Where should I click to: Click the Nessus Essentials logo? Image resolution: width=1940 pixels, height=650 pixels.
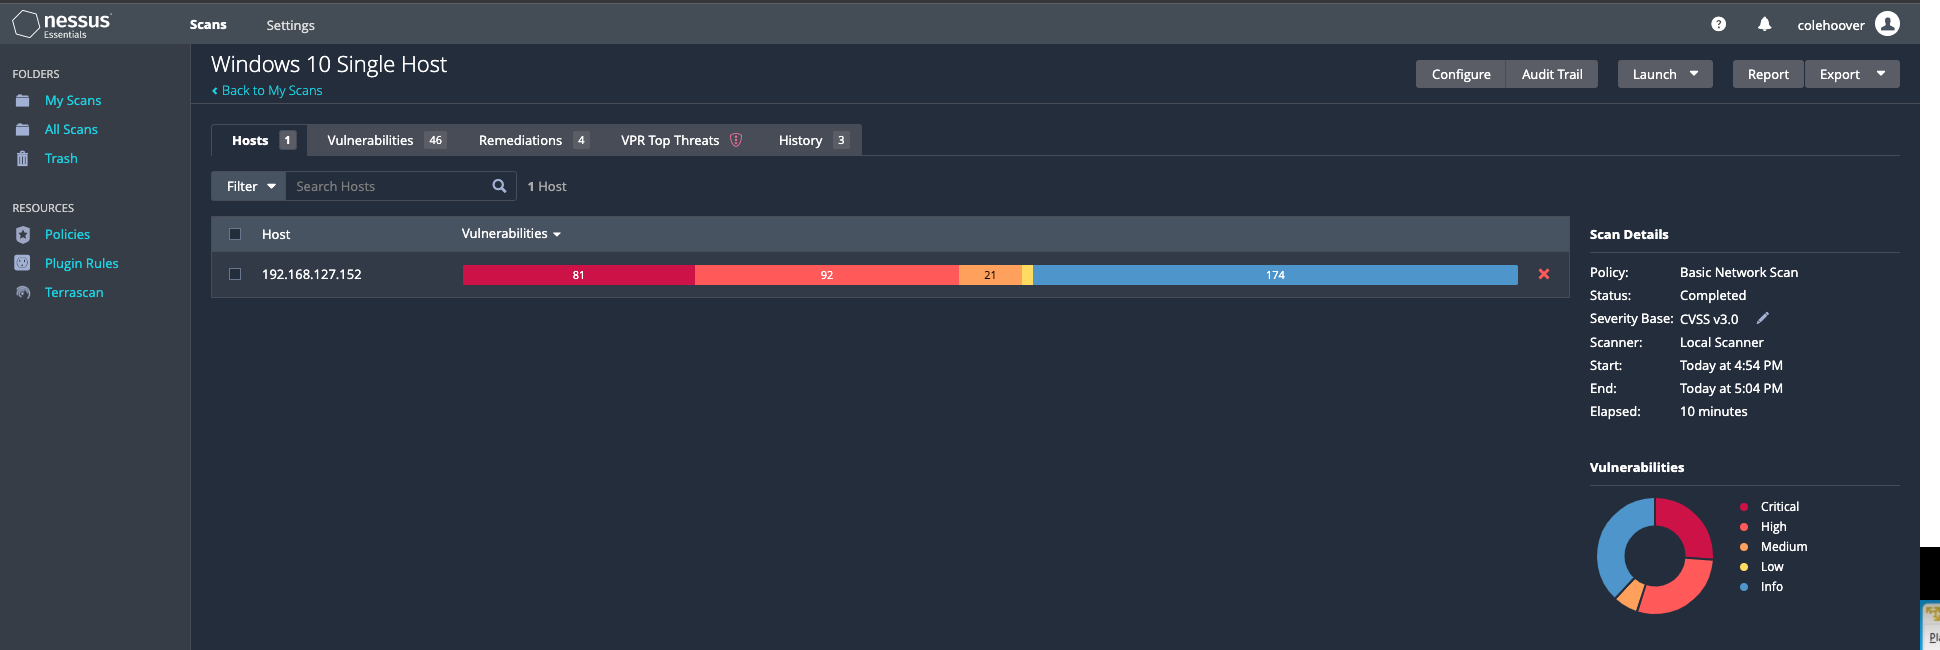coord(61,24)
